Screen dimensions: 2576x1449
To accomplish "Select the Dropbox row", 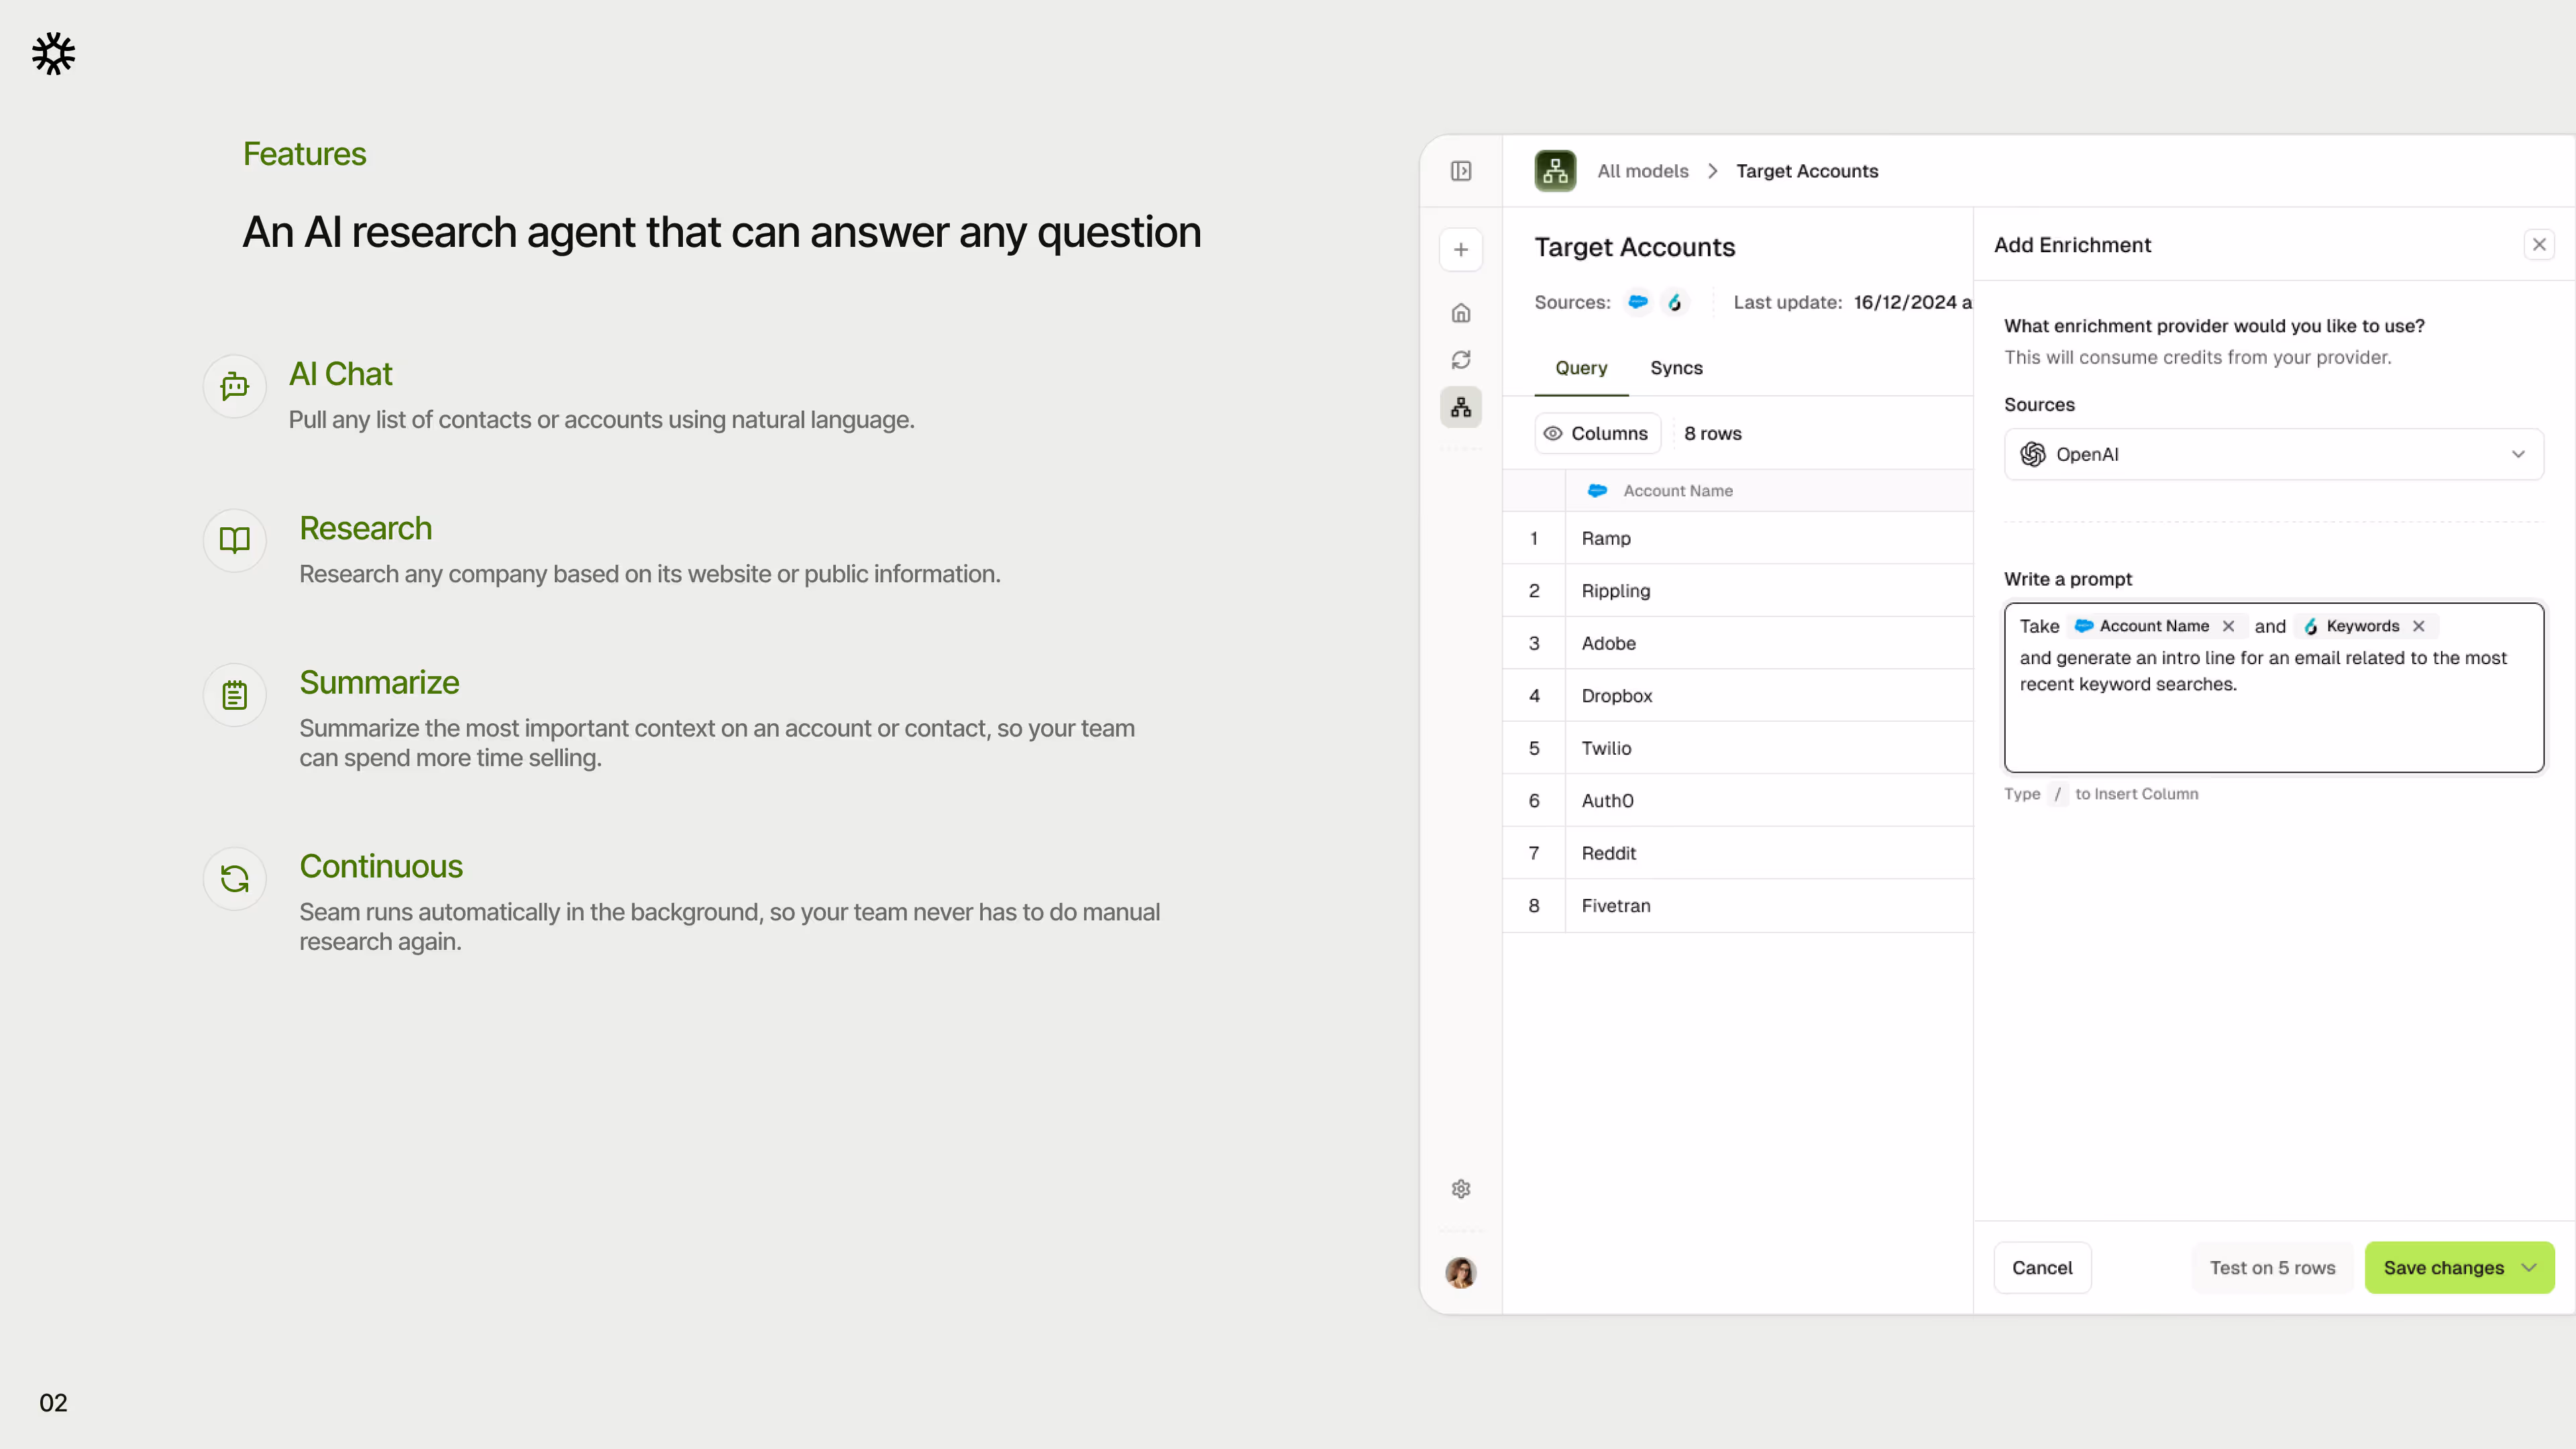I will coord(1738,696).
